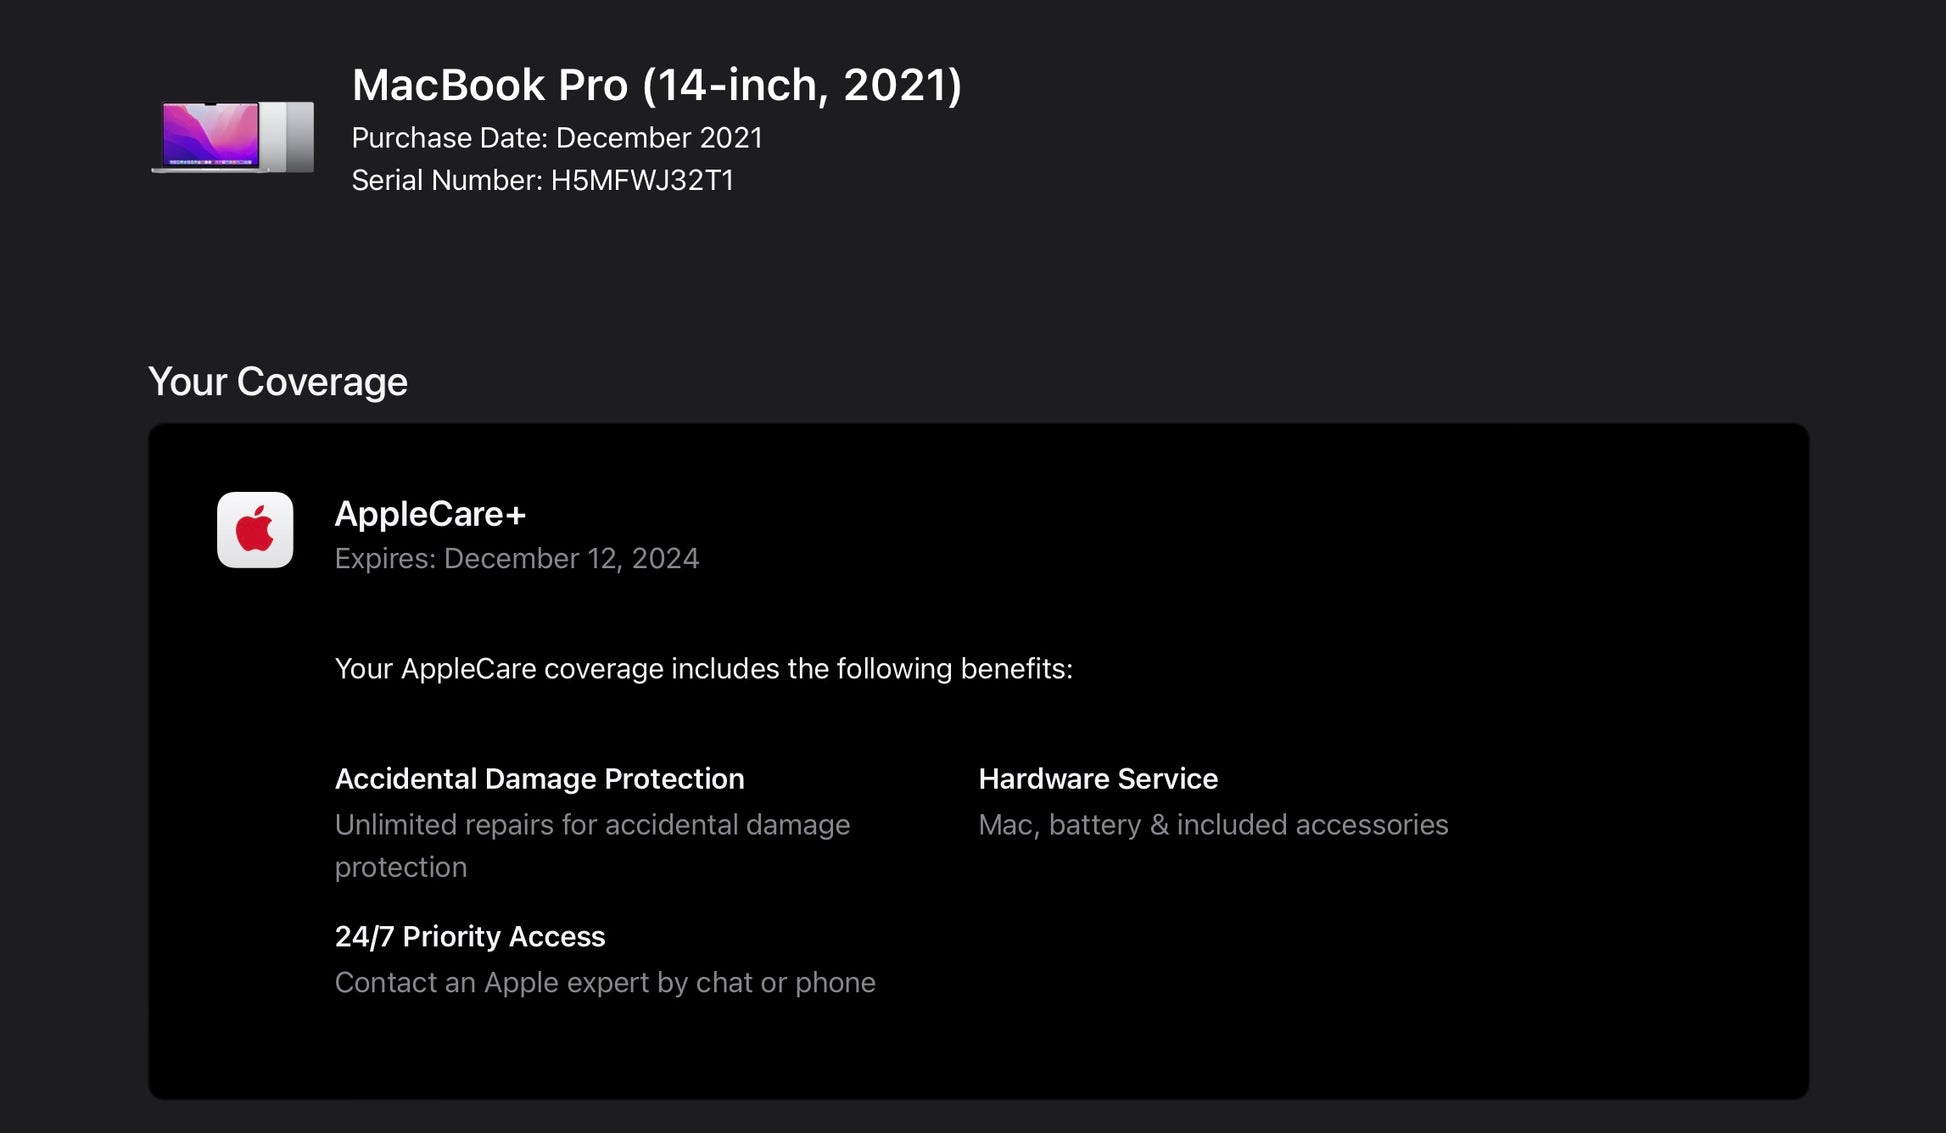Click the expiry date December 12, 2024
This screenshot has width=1946, height=1133.
coord(571,558)
